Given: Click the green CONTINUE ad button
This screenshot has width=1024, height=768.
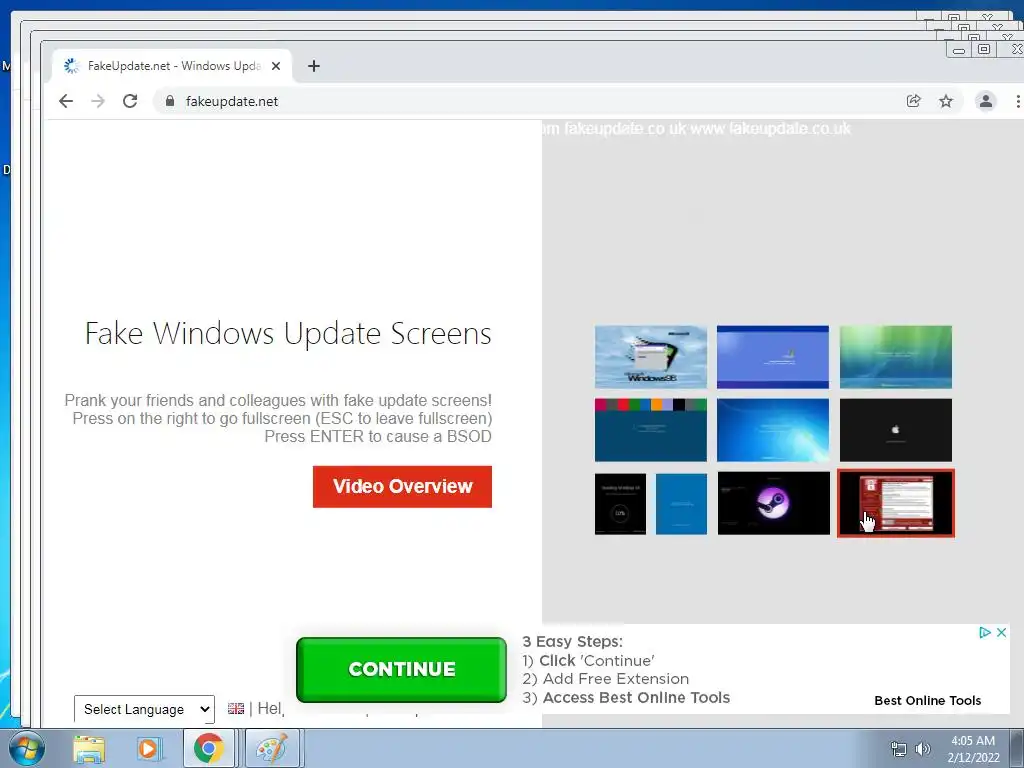Looking at the screenshot, I should coord(401,670).
